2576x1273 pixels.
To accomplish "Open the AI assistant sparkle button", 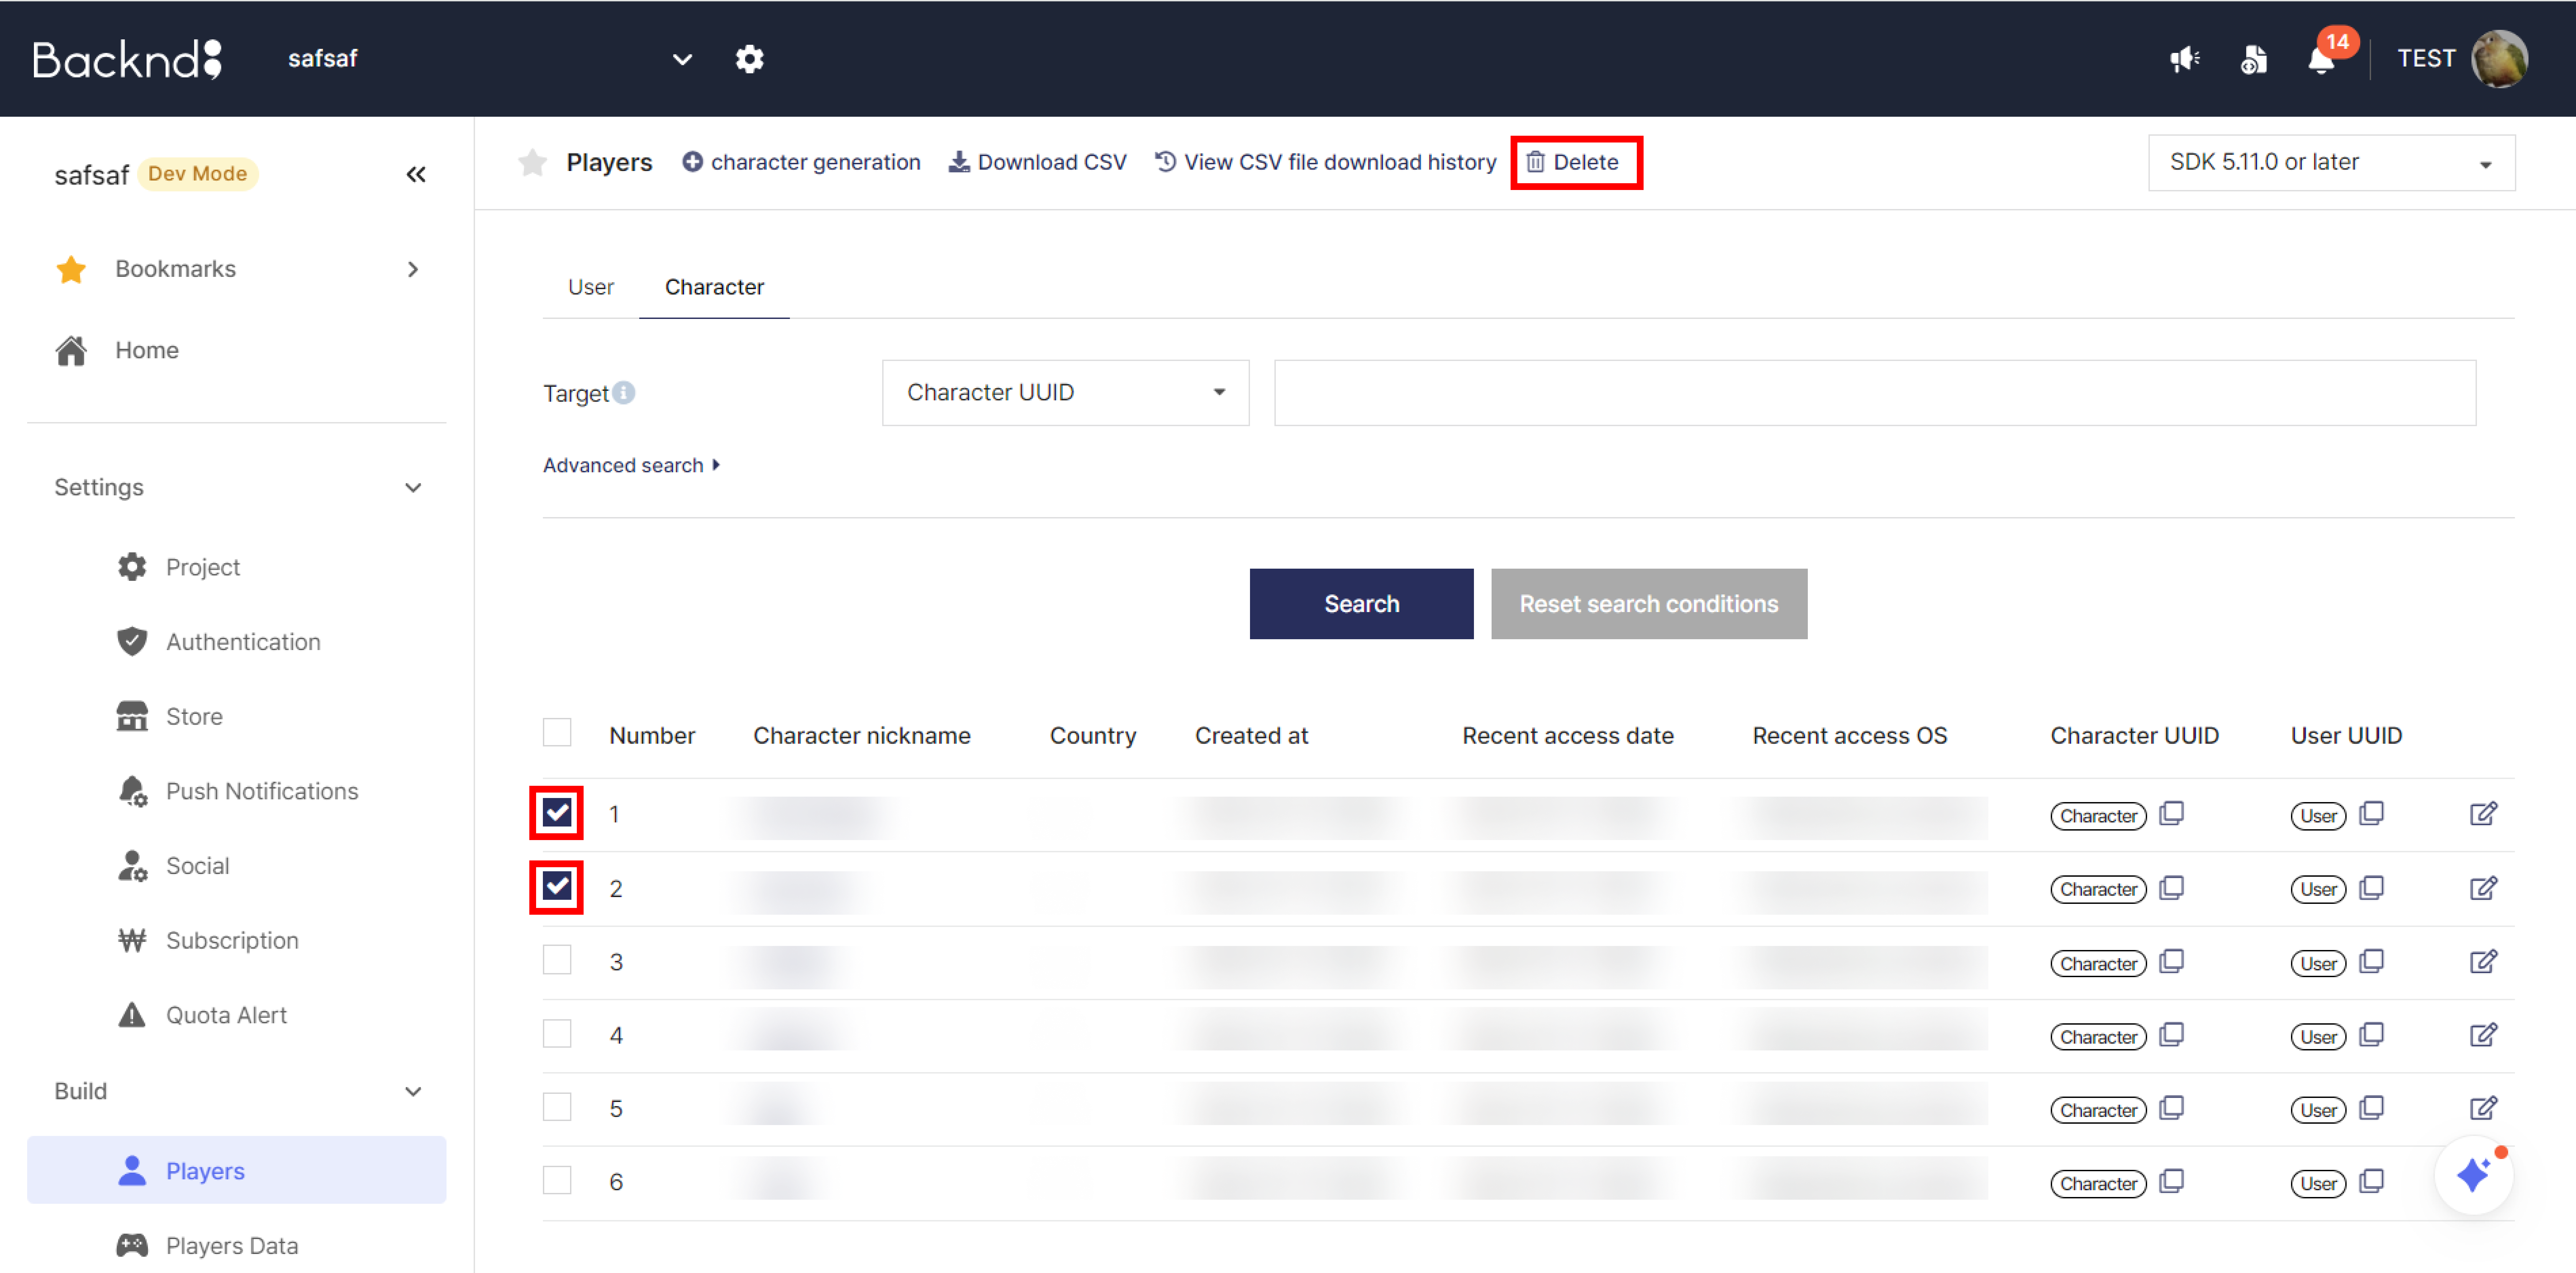I will pos(2474,1175).
